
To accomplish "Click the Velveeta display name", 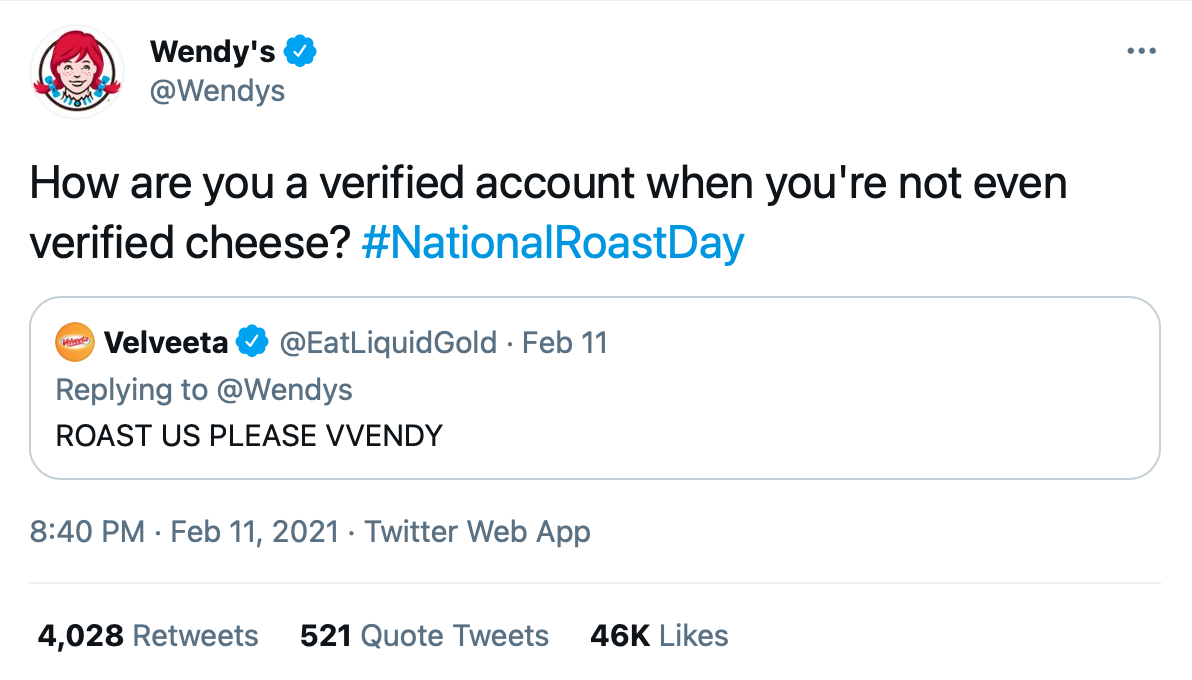I will (167, 342).
